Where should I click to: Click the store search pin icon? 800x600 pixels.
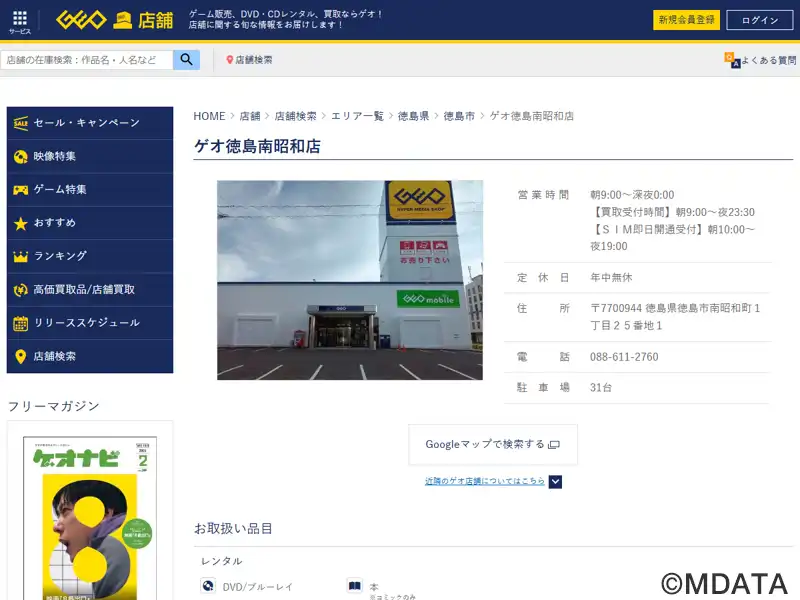coord(230,60)
